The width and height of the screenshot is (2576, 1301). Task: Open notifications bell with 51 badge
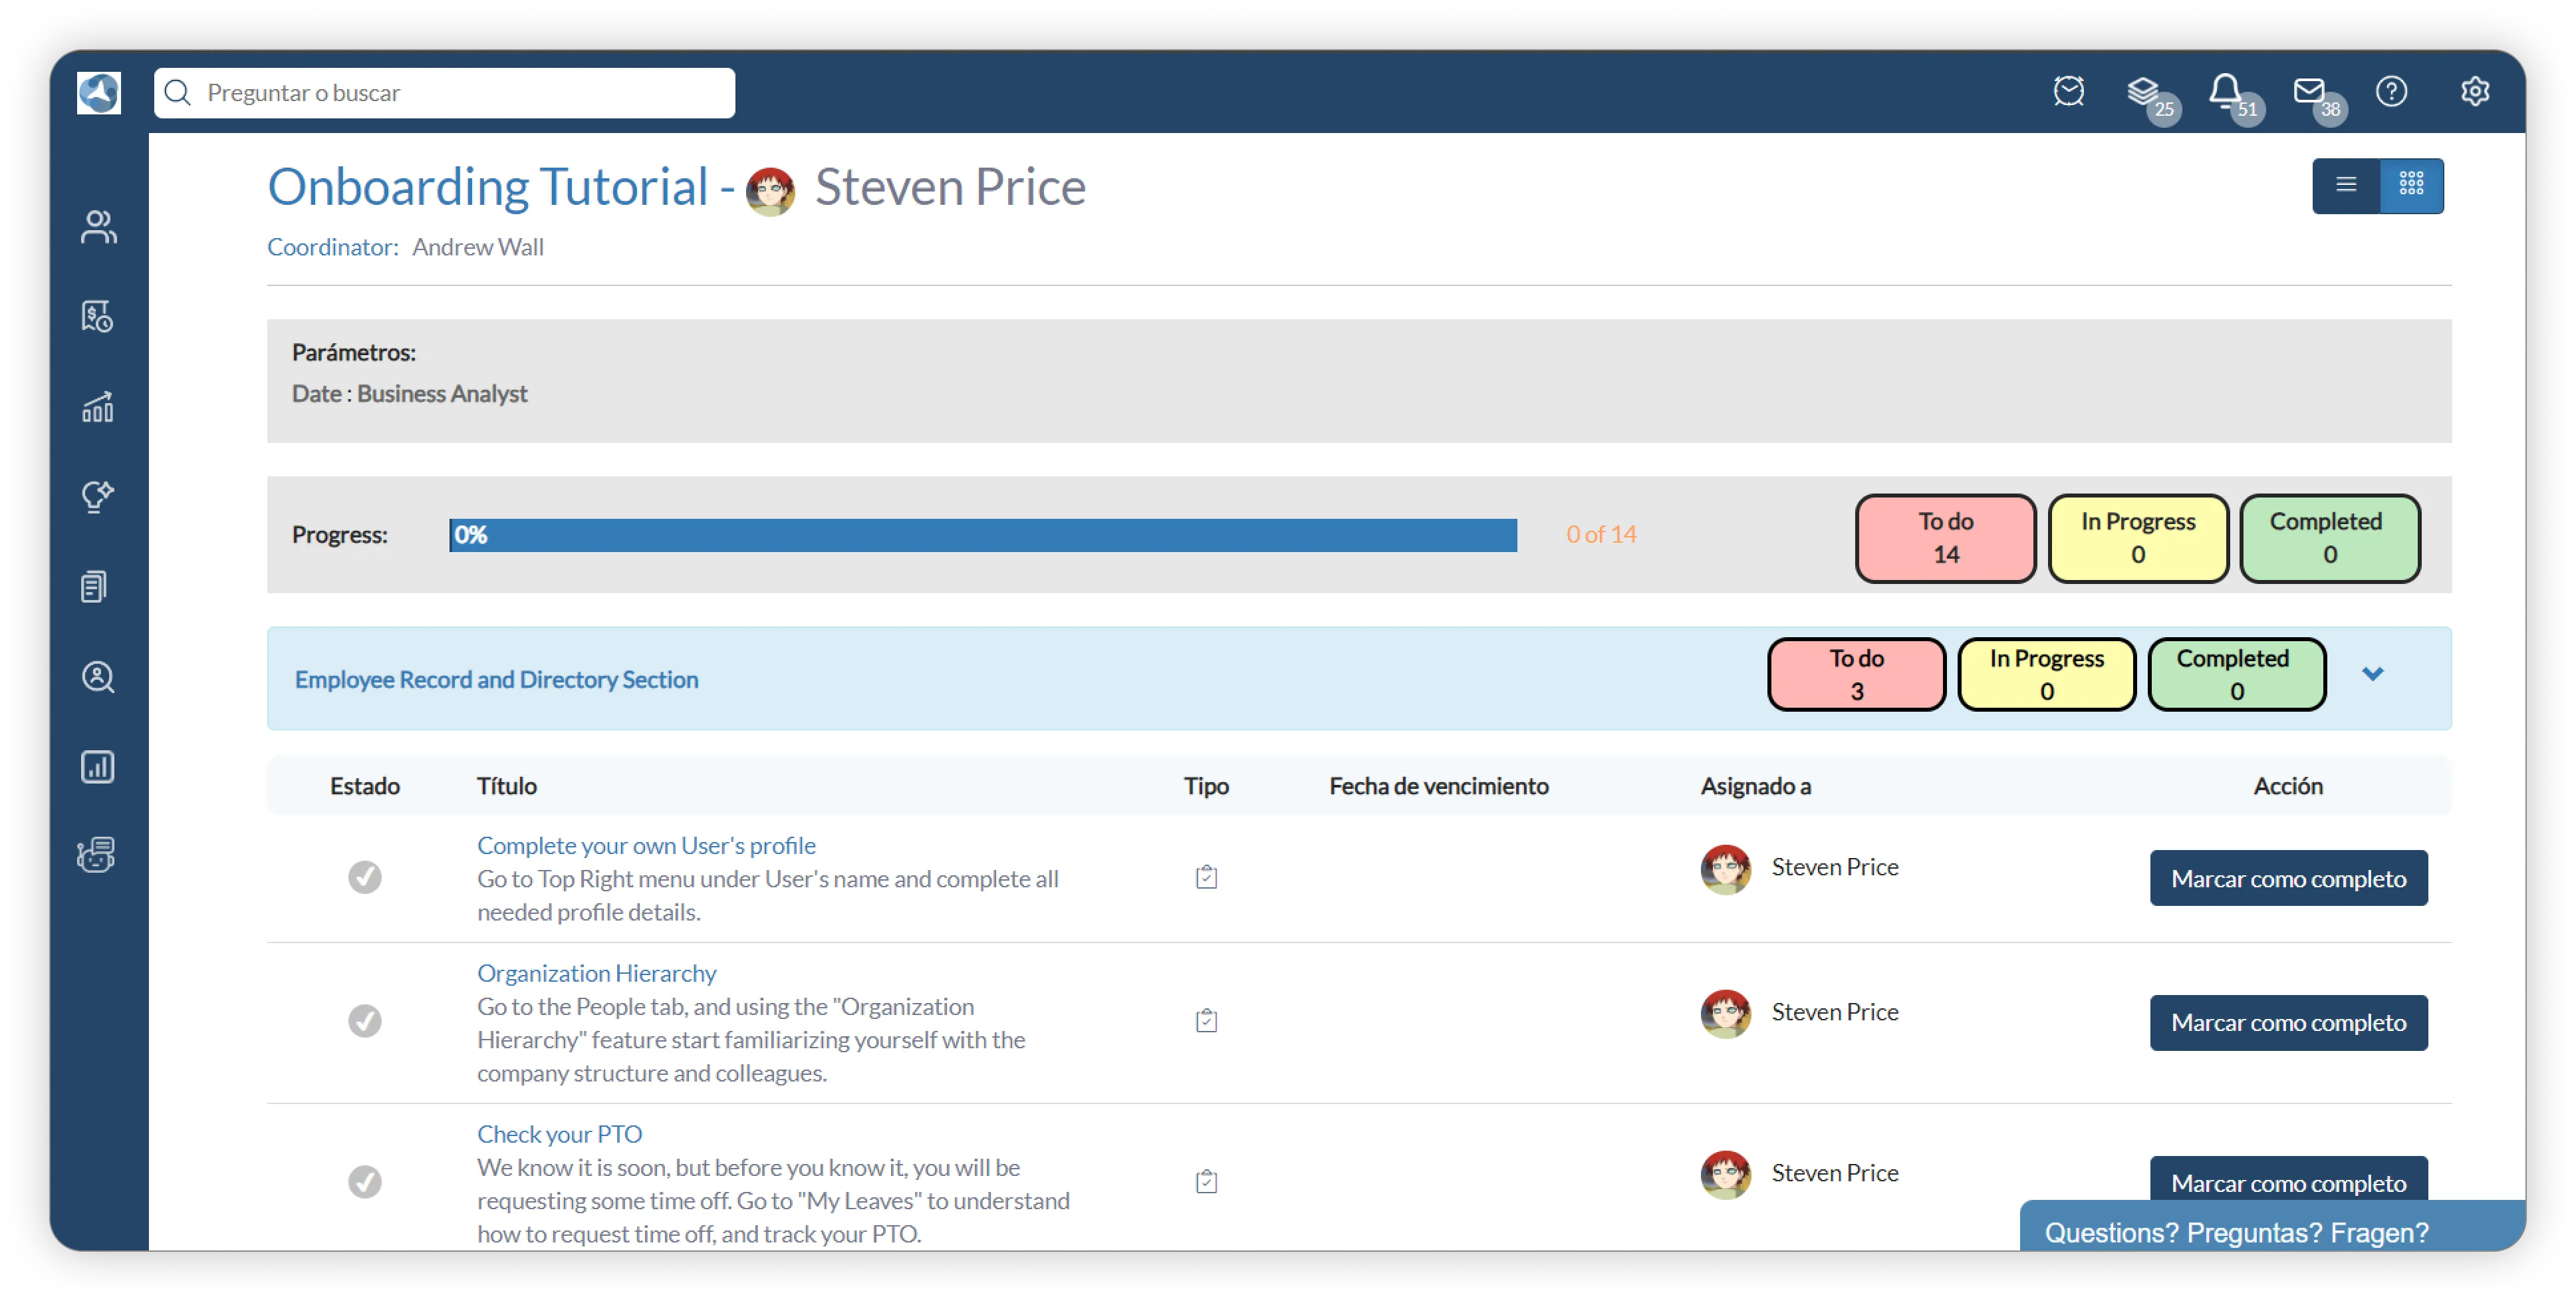[x=2225, y=91]
